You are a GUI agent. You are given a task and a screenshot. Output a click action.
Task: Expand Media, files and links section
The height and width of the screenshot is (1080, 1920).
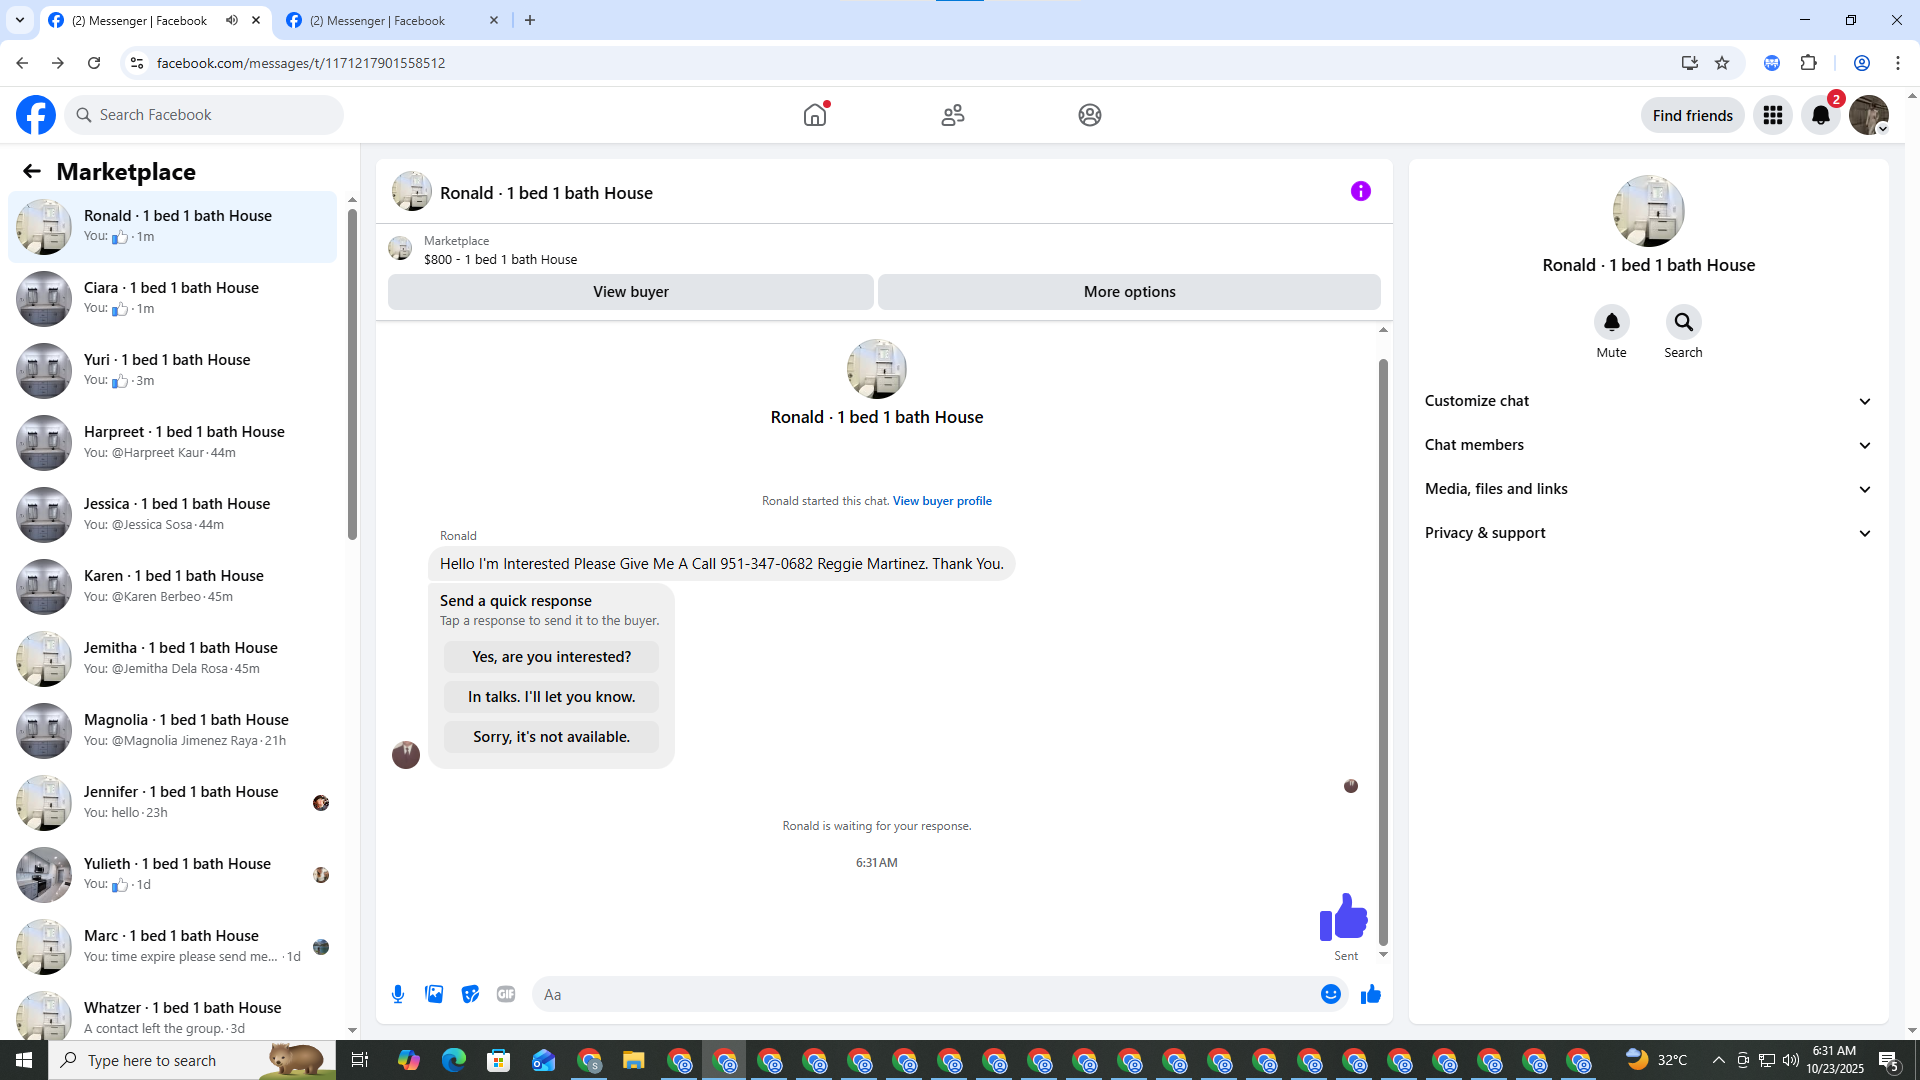coord(1647,489)
